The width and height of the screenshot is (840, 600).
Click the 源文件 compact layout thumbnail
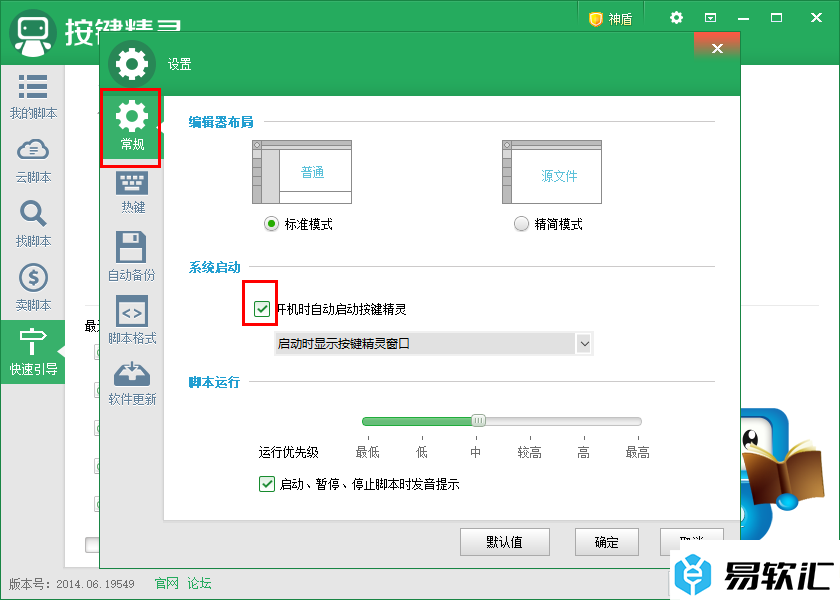point(552,172)
